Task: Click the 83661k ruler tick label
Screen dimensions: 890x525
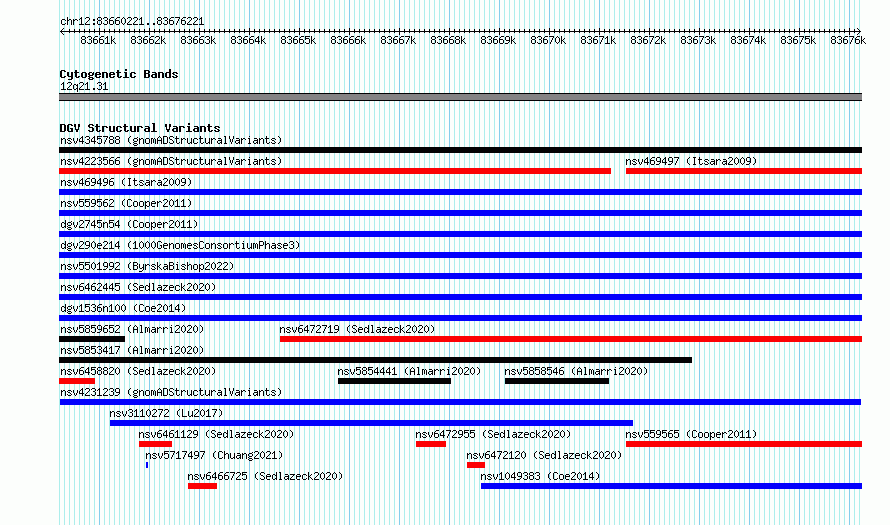Action: (x=98, y=40)
